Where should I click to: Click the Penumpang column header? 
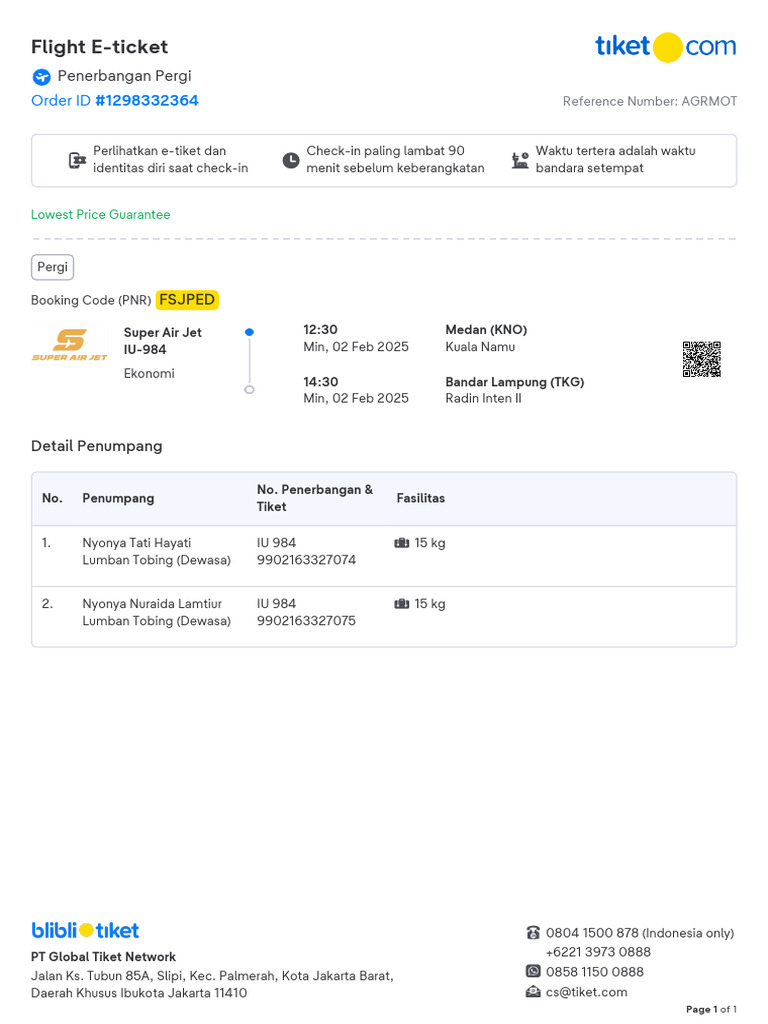[x=118, y=498]
